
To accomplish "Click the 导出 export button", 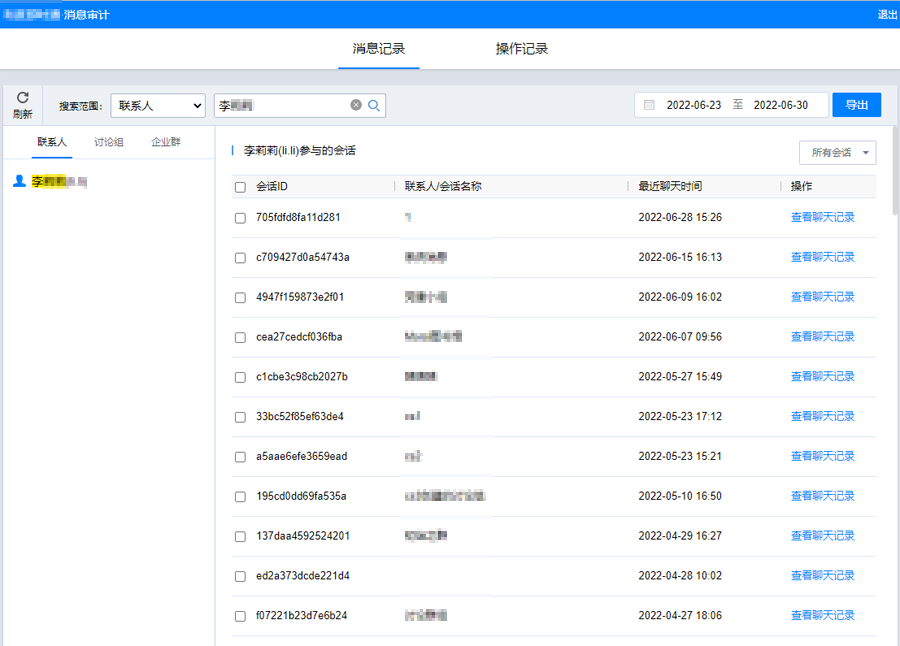I will pyautogui.click(x=855, y=104).
